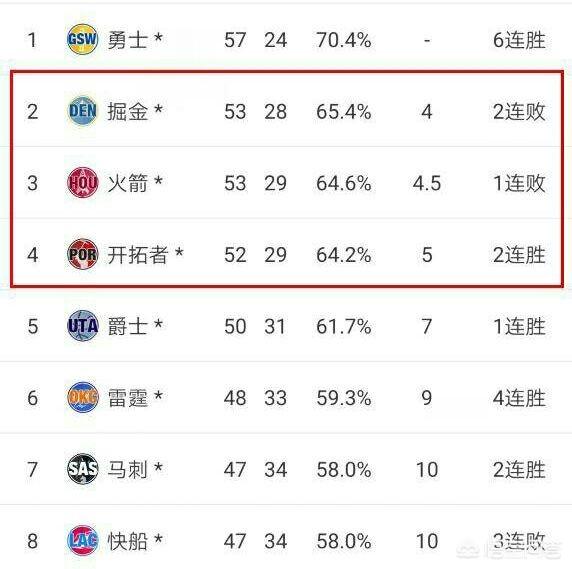The width and height of the screenshot is (572, 569).
Task: Tap the LAC Clippers team logo
Action: pos(83,540)
